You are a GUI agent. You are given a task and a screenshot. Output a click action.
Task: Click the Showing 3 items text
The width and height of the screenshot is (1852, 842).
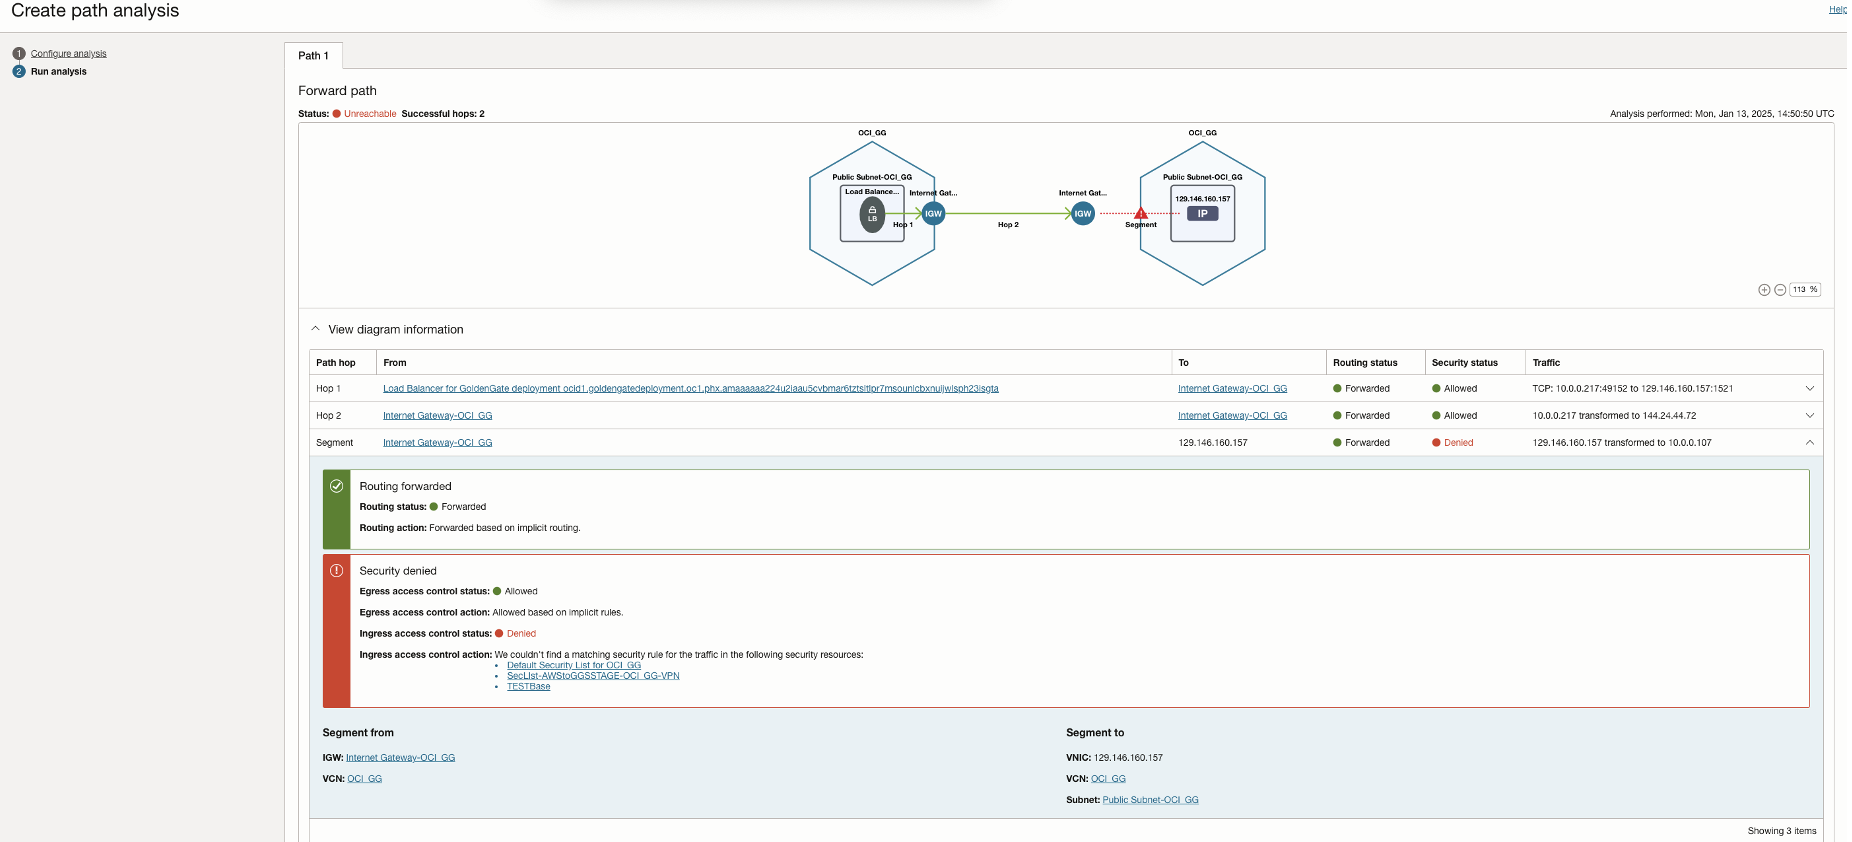1782,831
